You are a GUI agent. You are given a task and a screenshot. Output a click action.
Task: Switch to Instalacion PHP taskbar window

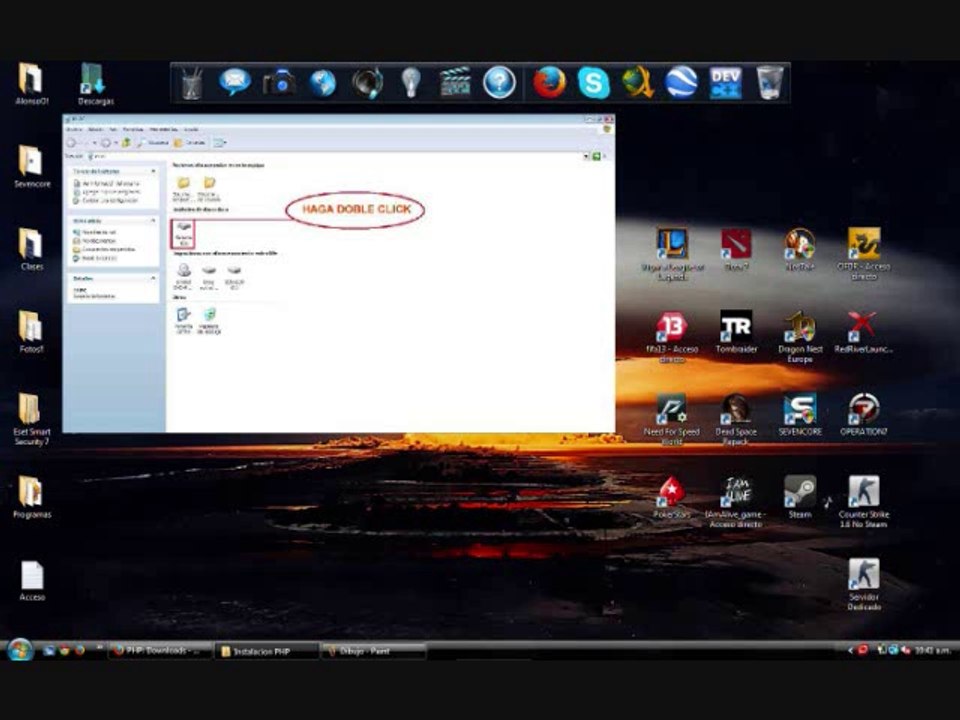point(267,651)
